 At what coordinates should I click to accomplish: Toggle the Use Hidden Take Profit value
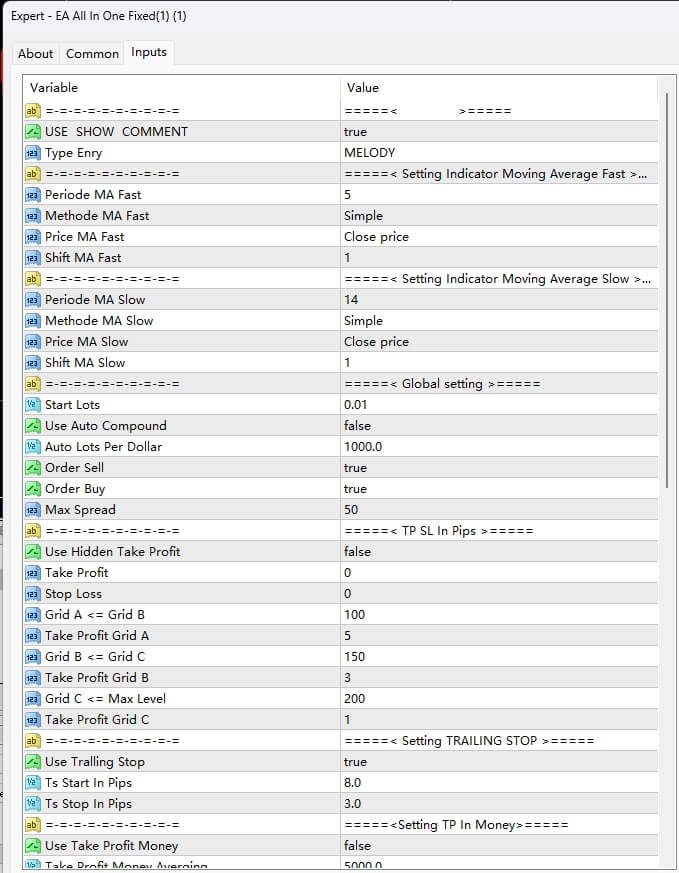pos(357,552)
